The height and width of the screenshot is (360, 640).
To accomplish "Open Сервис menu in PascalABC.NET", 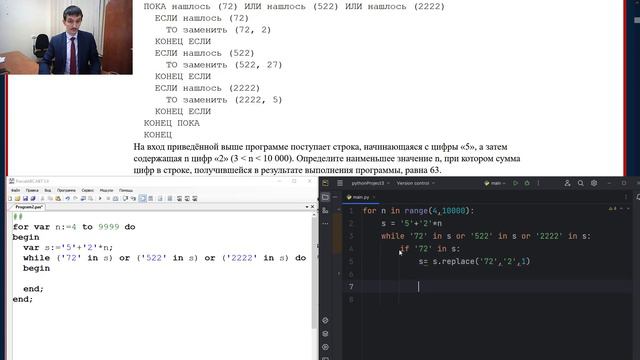I will [87, 190].
